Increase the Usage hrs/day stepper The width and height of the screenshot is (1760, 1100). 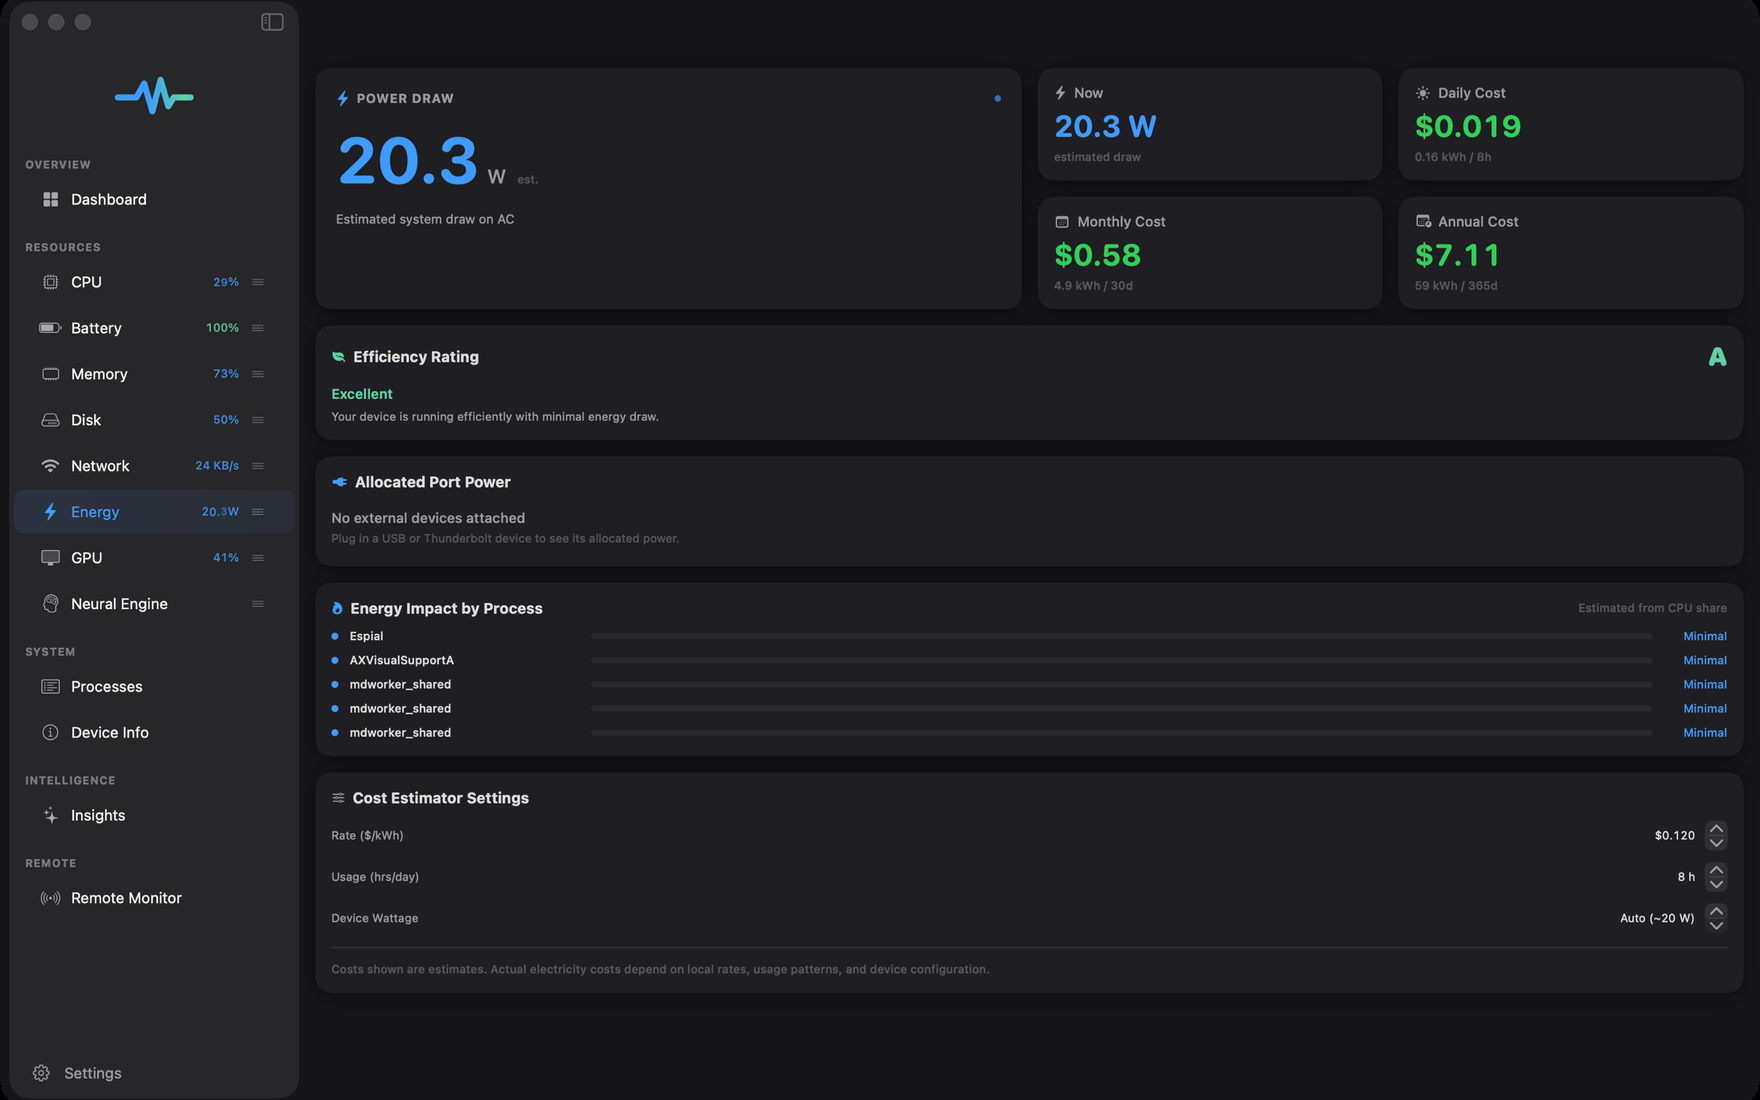(1716, 870)
